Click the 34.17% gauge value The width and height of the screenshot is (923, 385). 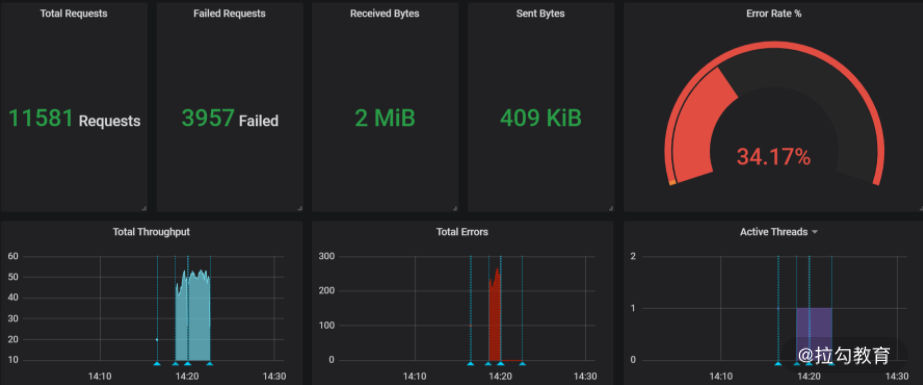coord(773,157)
